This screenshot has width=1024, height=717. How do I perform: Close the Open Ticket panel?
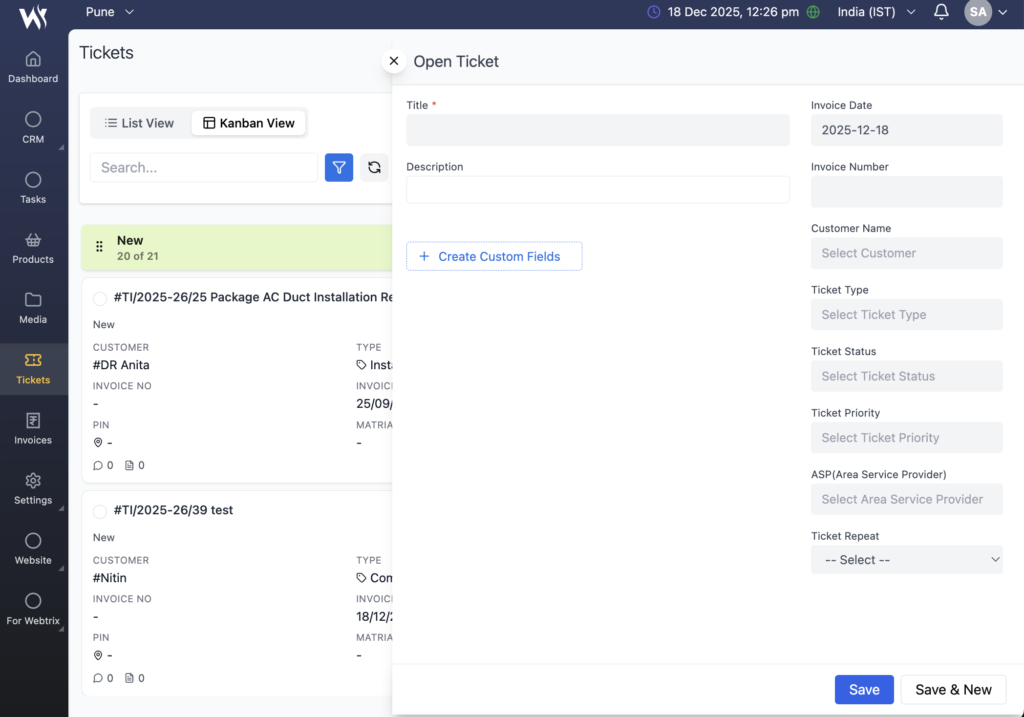pos(394,61)
